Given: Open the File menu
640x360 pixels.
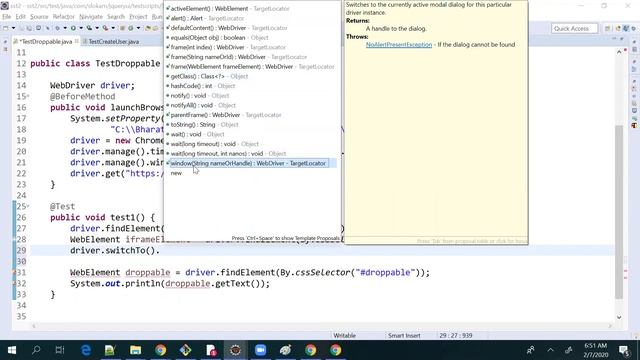Looking at the screenshot, I should click(x=7, y=17).
